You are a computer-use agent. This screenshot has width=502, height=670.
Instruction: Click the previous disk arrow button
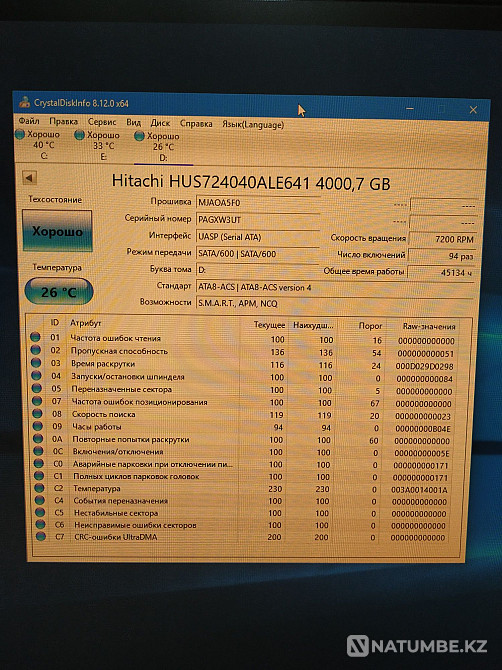tap(29, 178)
